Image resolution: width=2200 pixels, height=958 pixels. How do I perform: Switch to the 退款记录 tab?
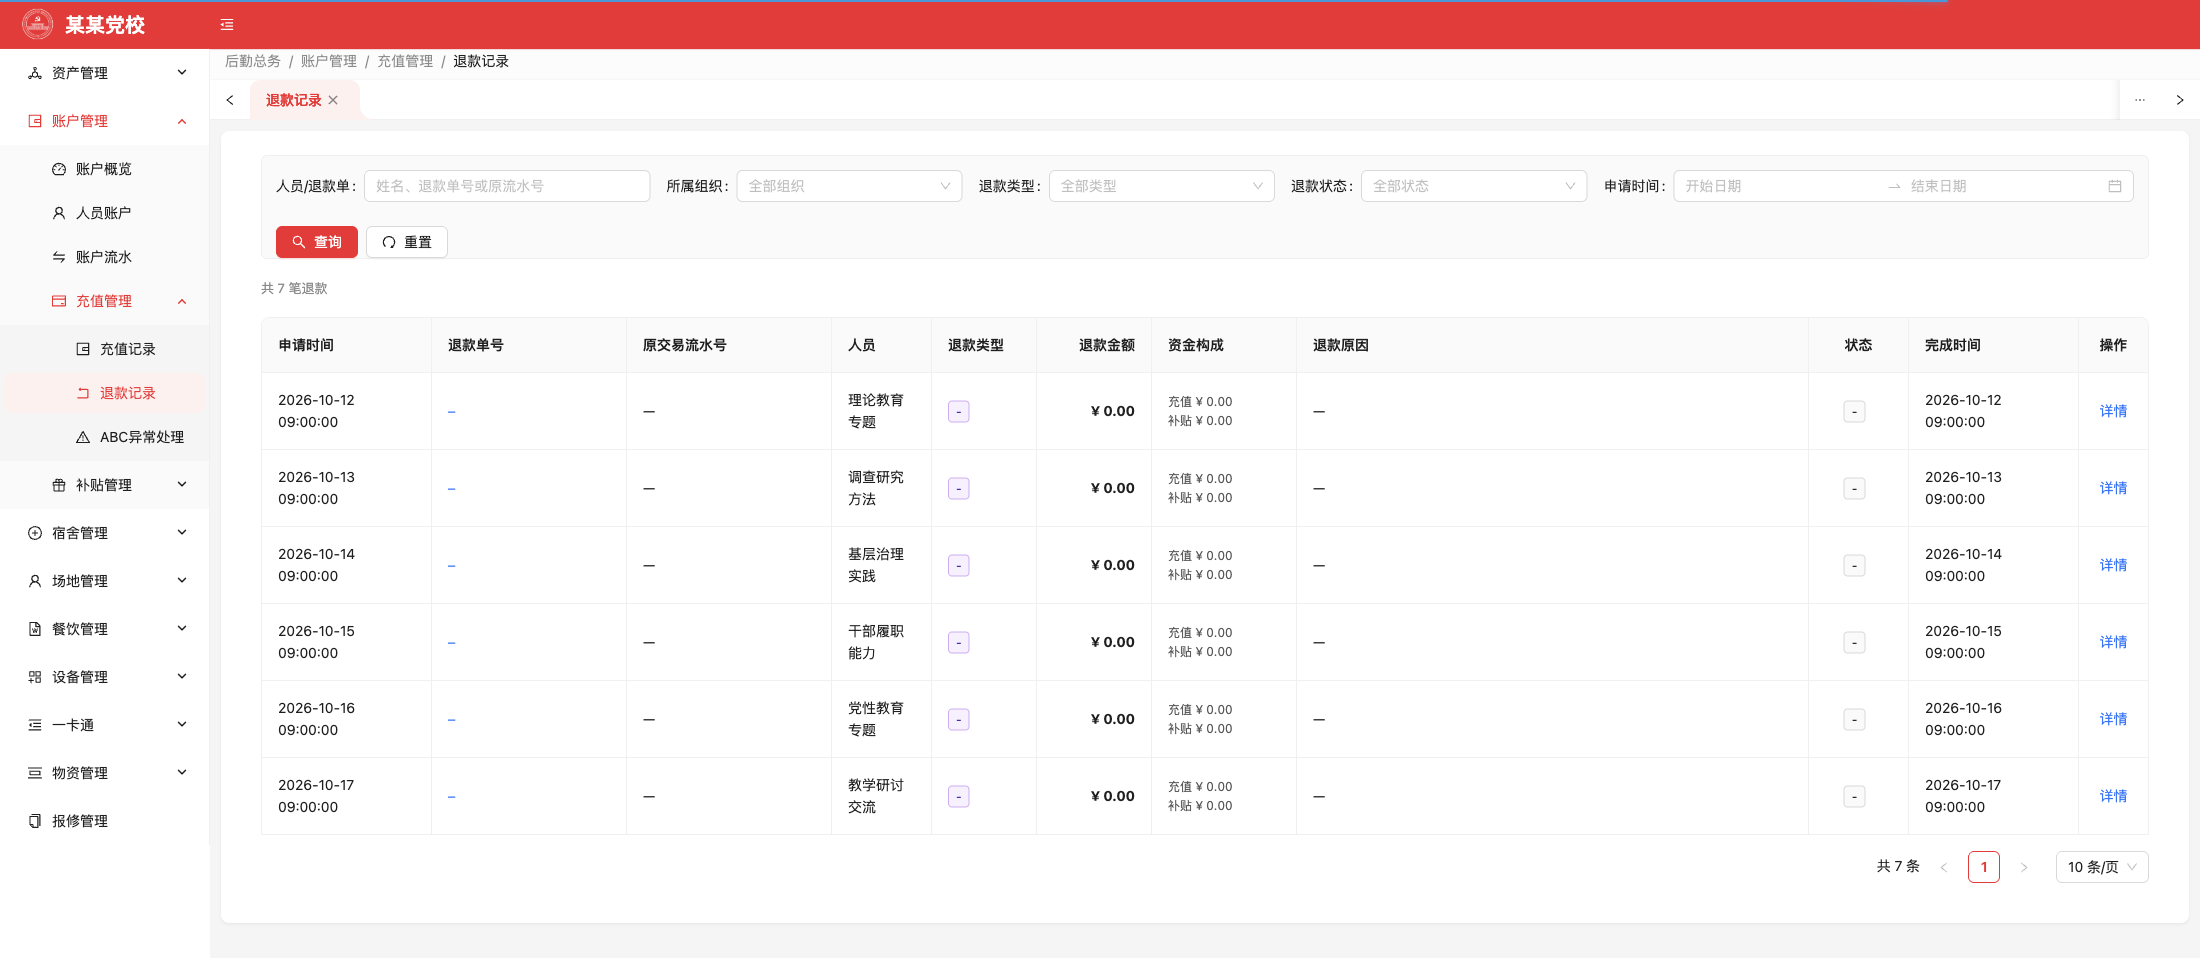coord(294,100)
